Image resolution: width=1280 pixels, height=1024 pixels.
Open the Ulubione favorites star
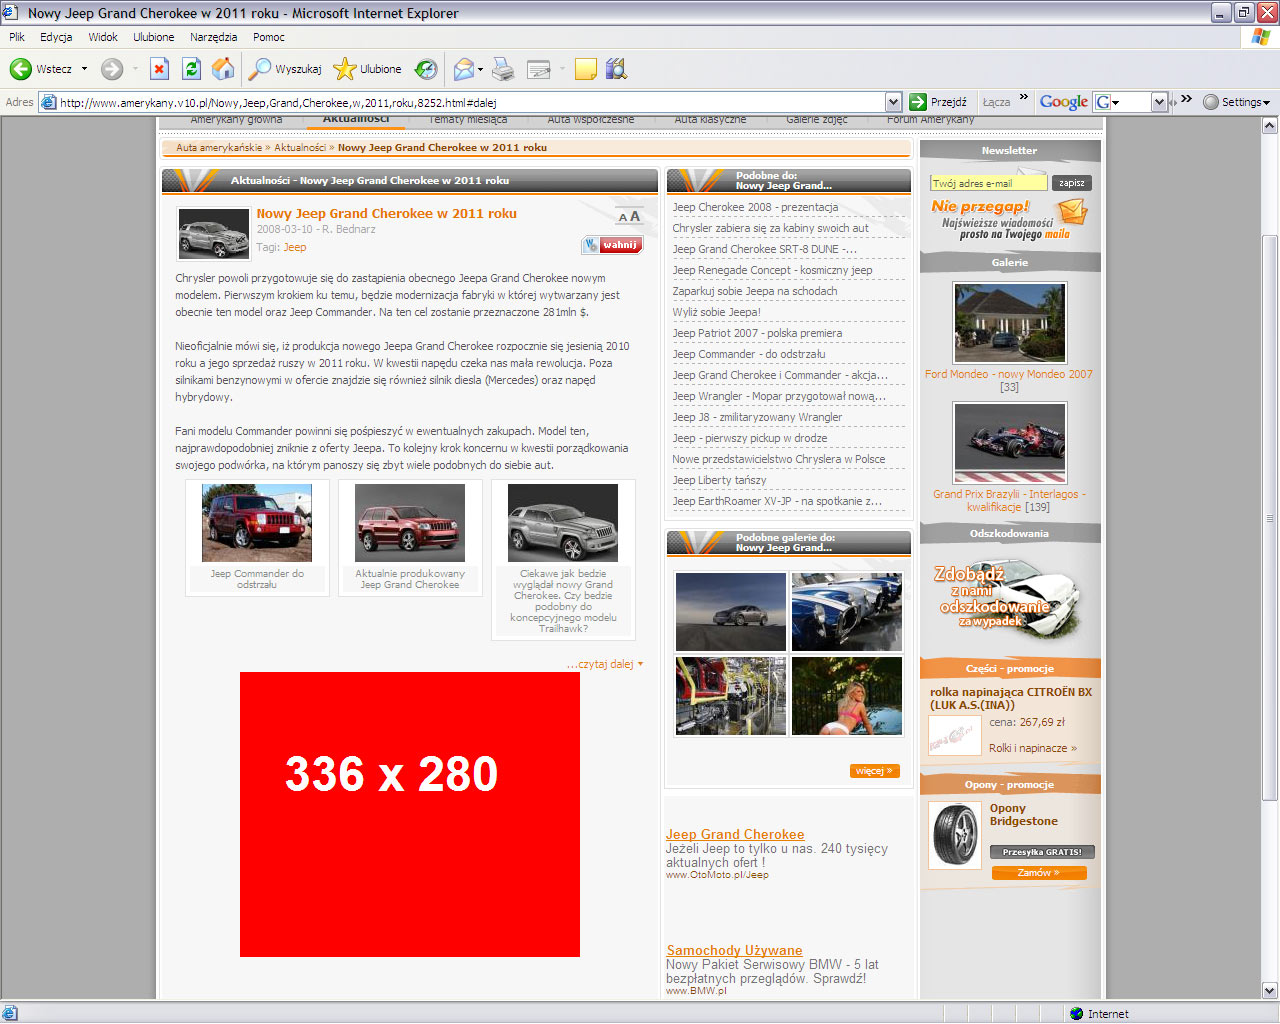coord(344,69)
